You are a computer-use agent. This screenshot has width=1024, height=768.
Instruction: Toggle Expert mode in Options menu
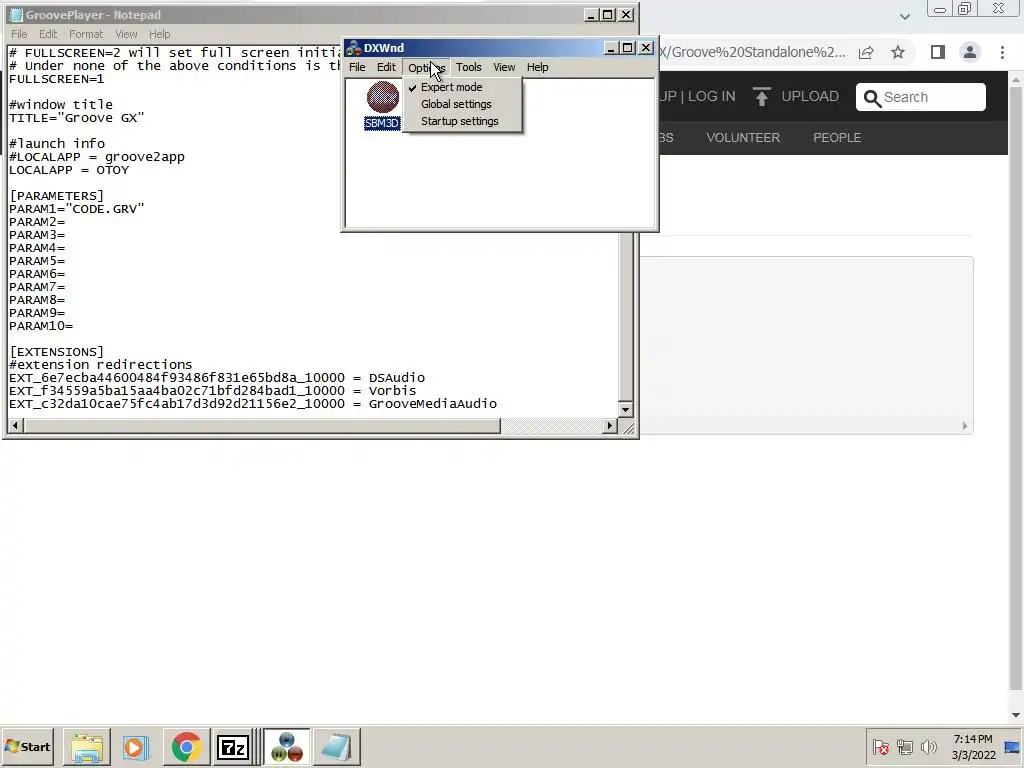(451, 87)
